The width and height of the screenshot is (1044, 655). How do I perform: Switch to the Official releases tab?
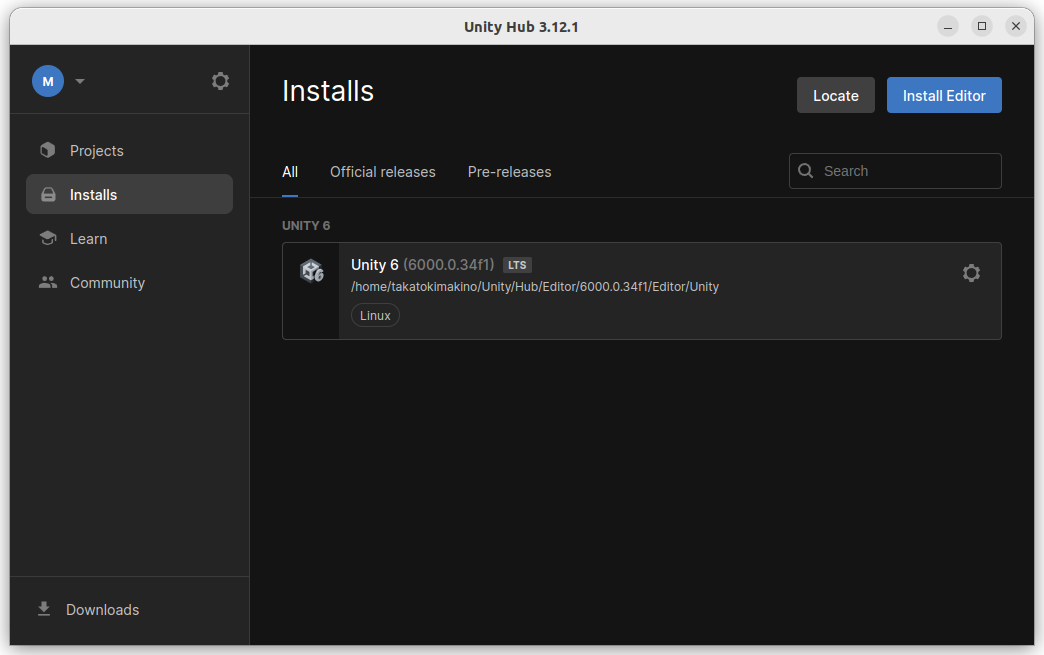382,172
